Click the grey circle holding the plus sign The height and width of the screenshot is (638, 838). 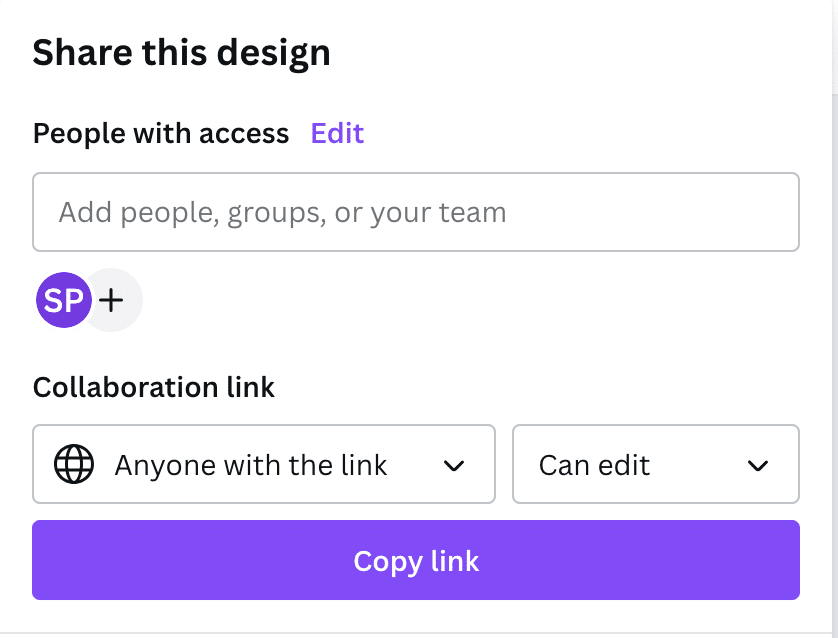click(x=122, y=299)
